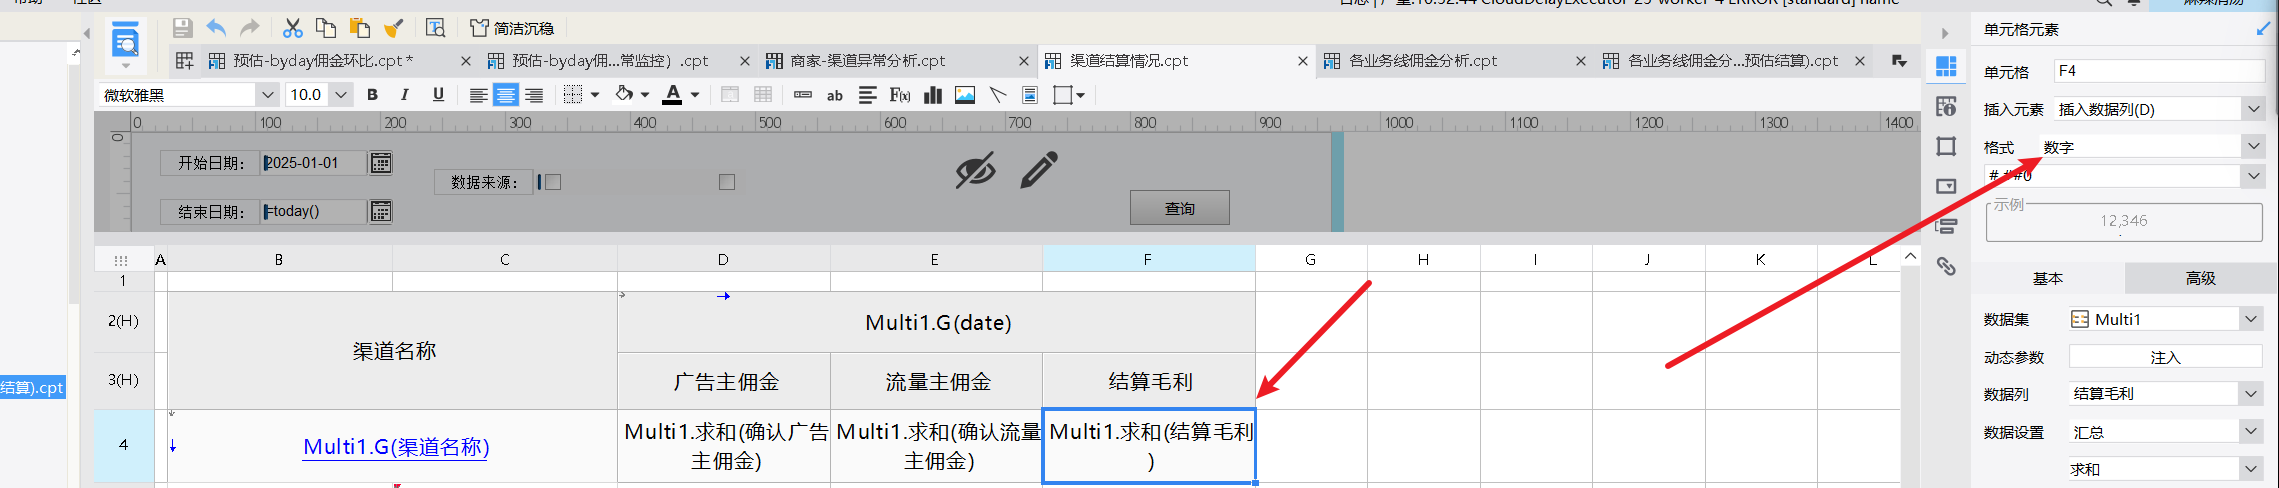Click the merge cells icon
Image resolution: width=2279 pixels, height=488 pixels.
tap(730, 95)
